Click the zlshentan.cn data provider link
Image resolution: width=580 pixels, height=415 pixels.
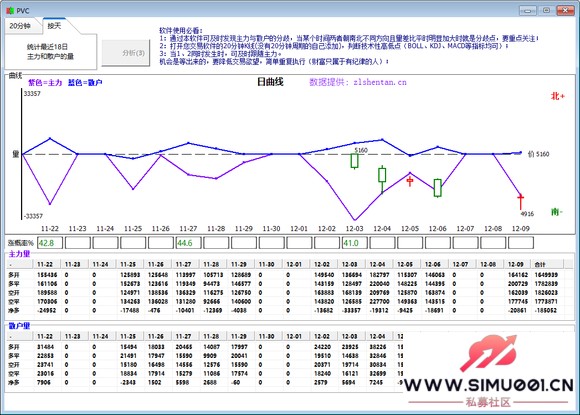click(x=380, y=82)
